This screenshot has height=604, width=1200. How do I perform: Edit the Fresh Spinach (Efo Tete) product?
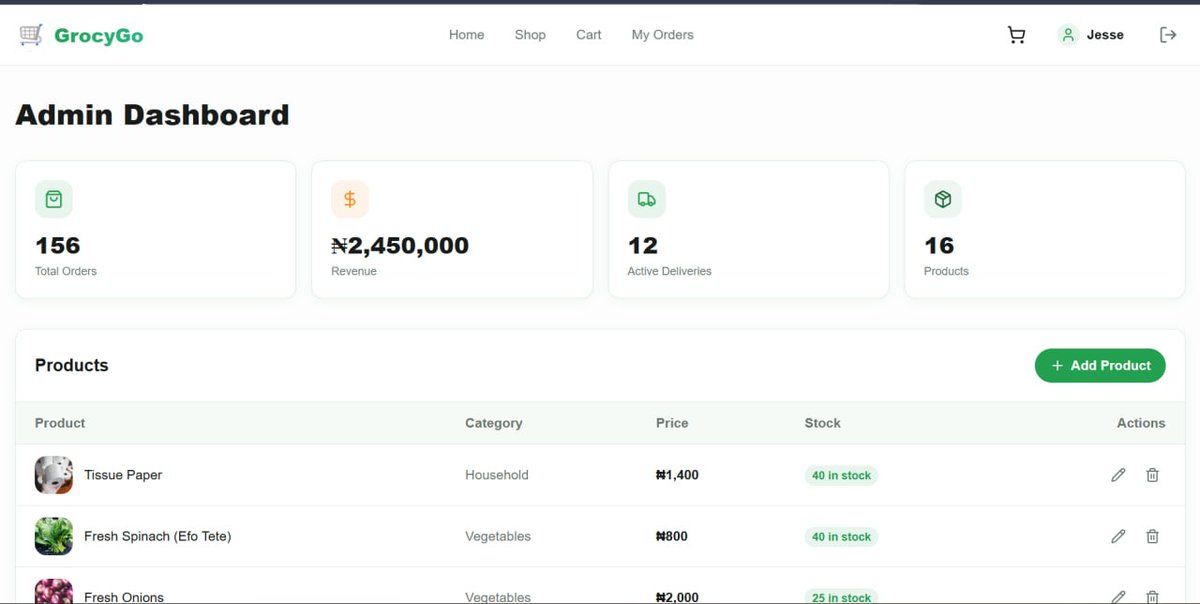point(1118,537)
